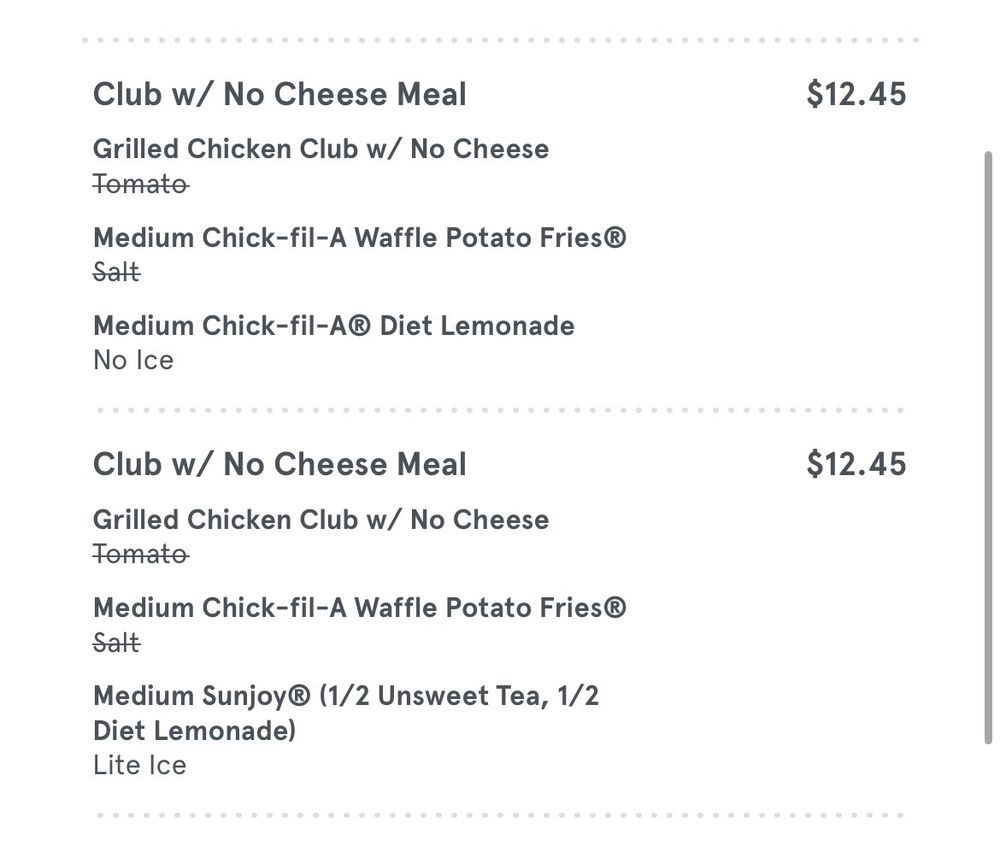Click the dotted divider above the first meal
This screenshot has height=846, width=1000.
click(500, 41)
